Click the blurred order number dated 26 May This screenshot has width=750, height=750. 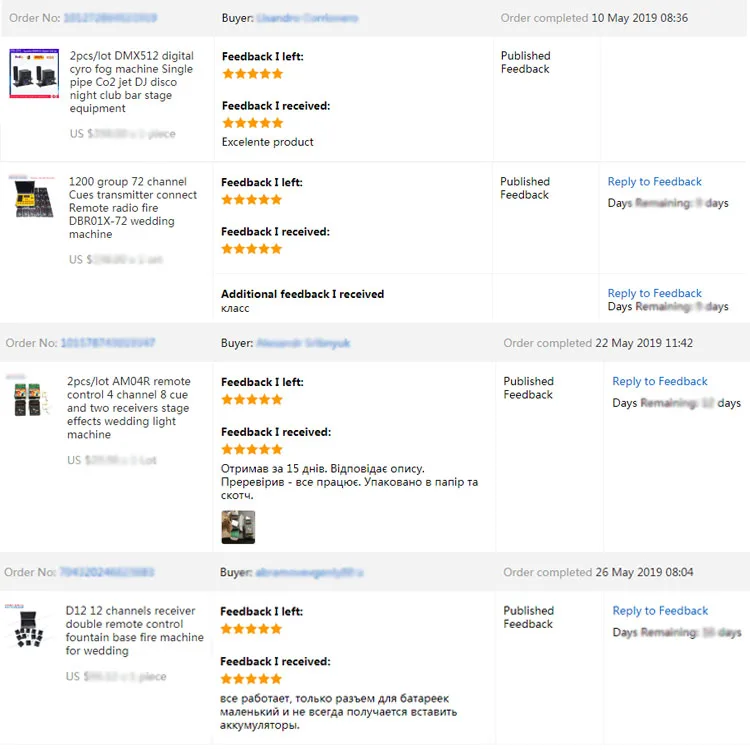tap(106, 572)
